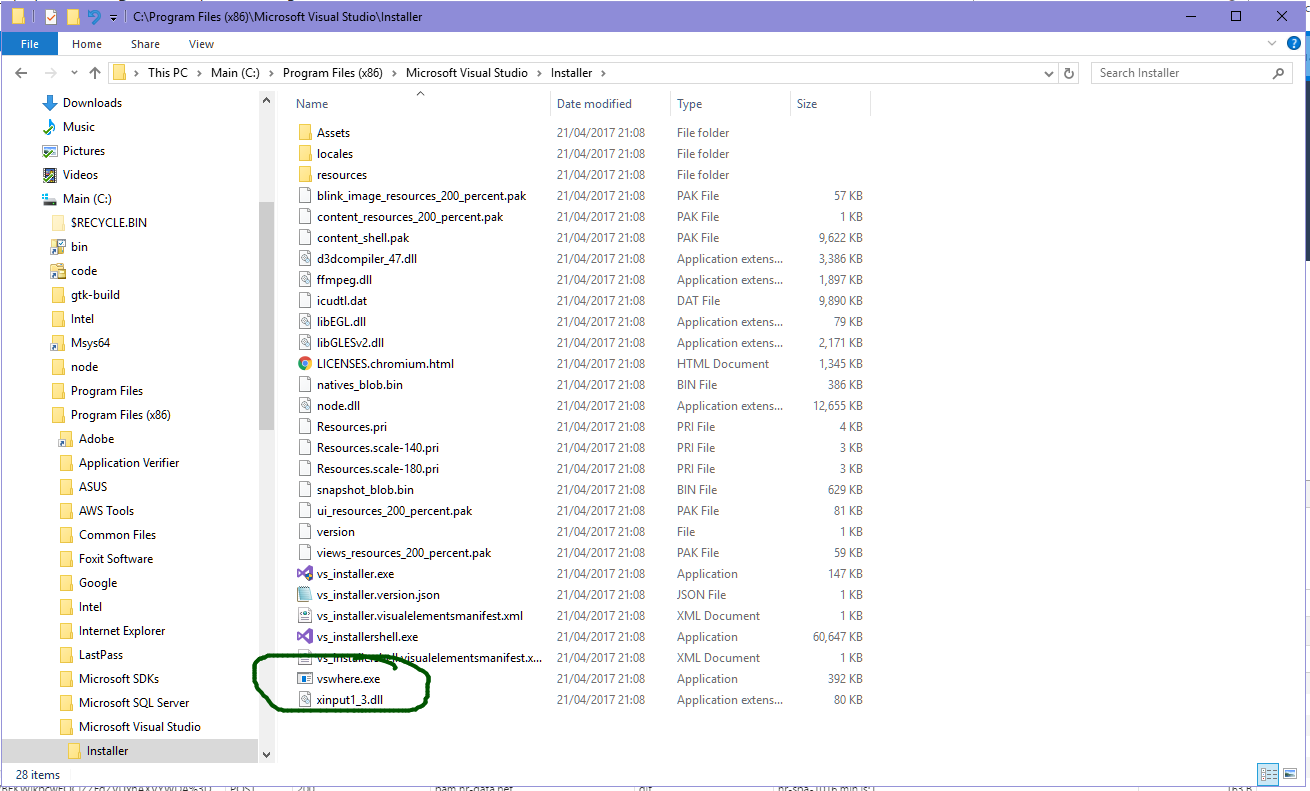The height and width of the screenshot is (791, 1310).
Task: Click 'This PC' breadcrumb in address bar
Action: [x=167, y=73]
